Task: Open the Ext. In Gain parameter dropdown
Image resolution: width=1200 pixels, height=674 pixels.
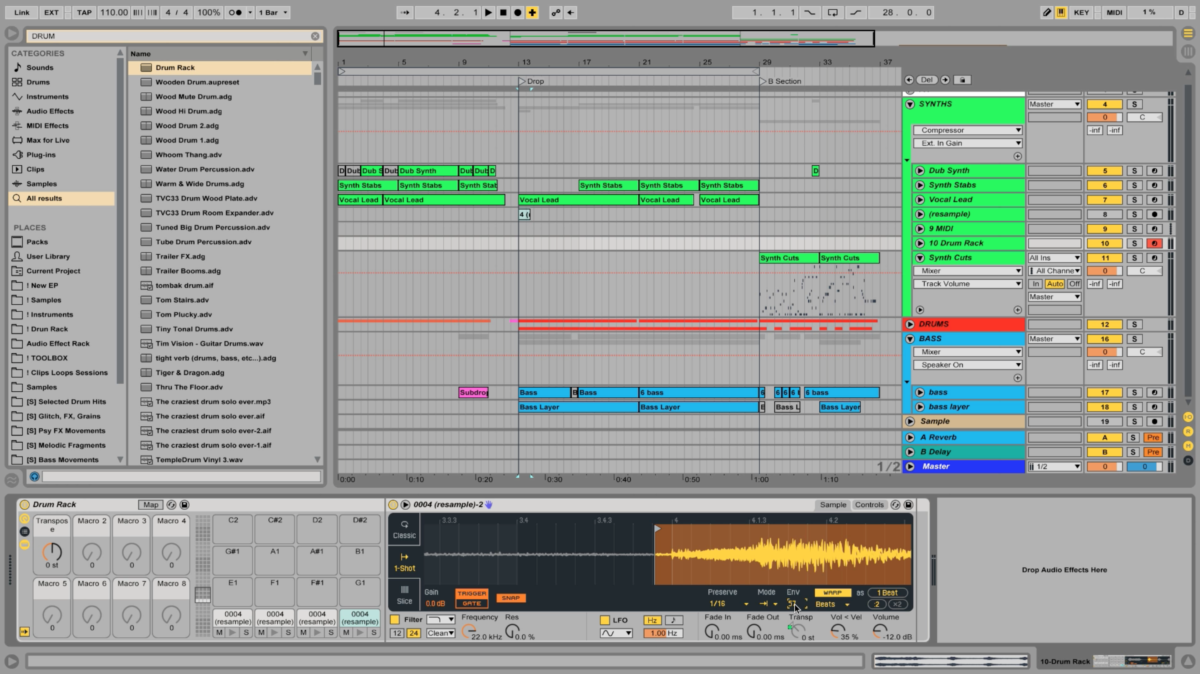Action: pyautogui.click(x=968, y=143)
